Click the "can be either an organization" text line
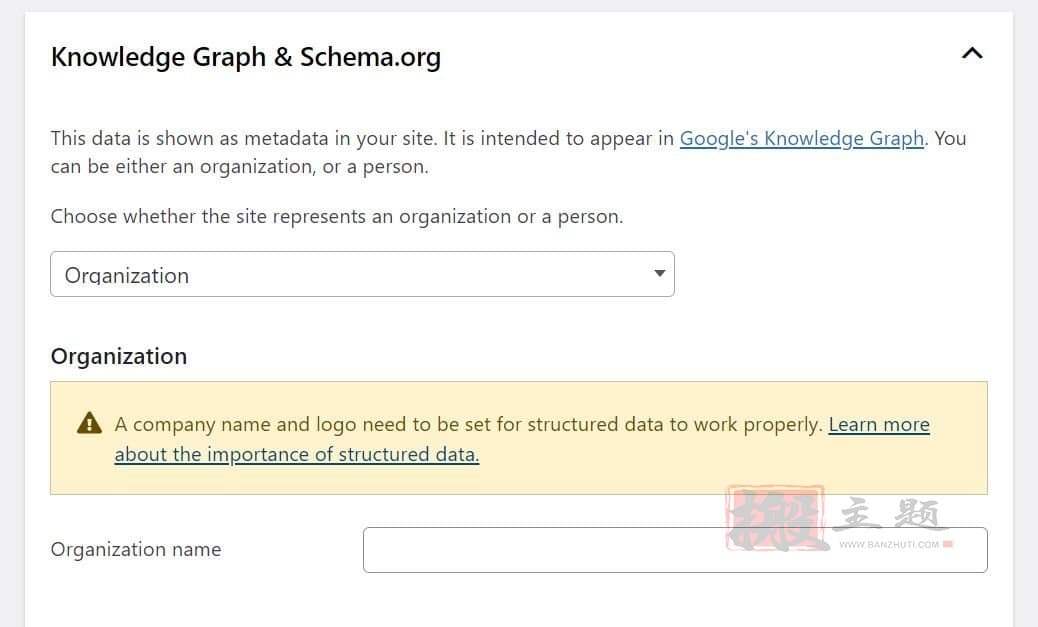The image size is (1038, 627). coord(240,167)
